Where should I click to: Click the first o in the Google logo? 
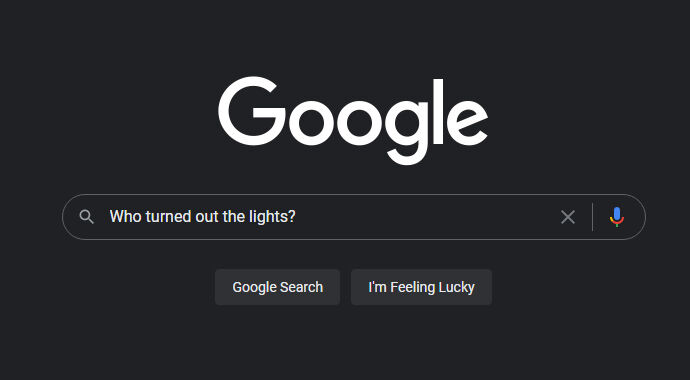tap(312, 123)
